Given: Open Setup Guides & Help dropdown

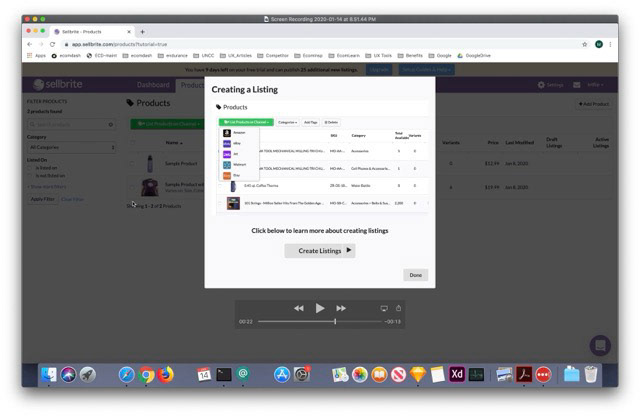Looking at the screenshot, I should coord(426,70).
